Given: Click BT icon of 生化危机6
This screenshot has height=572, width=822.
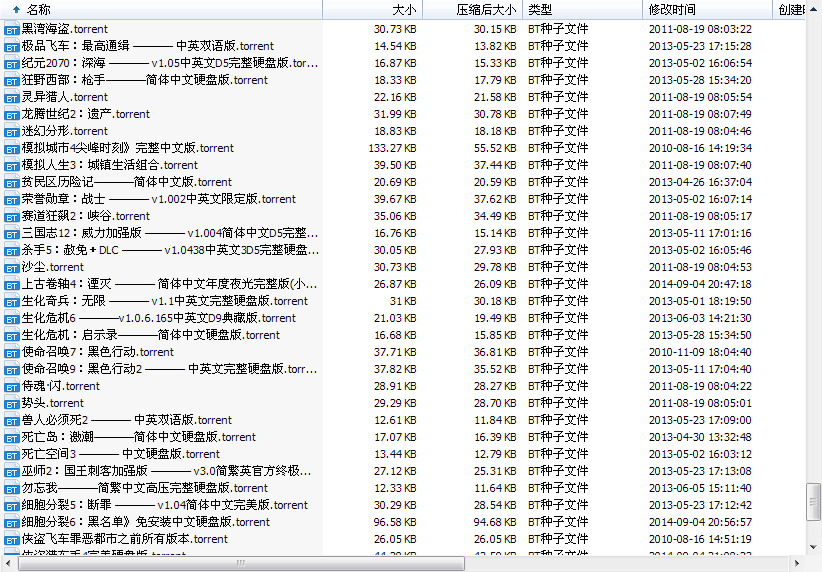Looking at the screenshot, I should coord(12,318).
